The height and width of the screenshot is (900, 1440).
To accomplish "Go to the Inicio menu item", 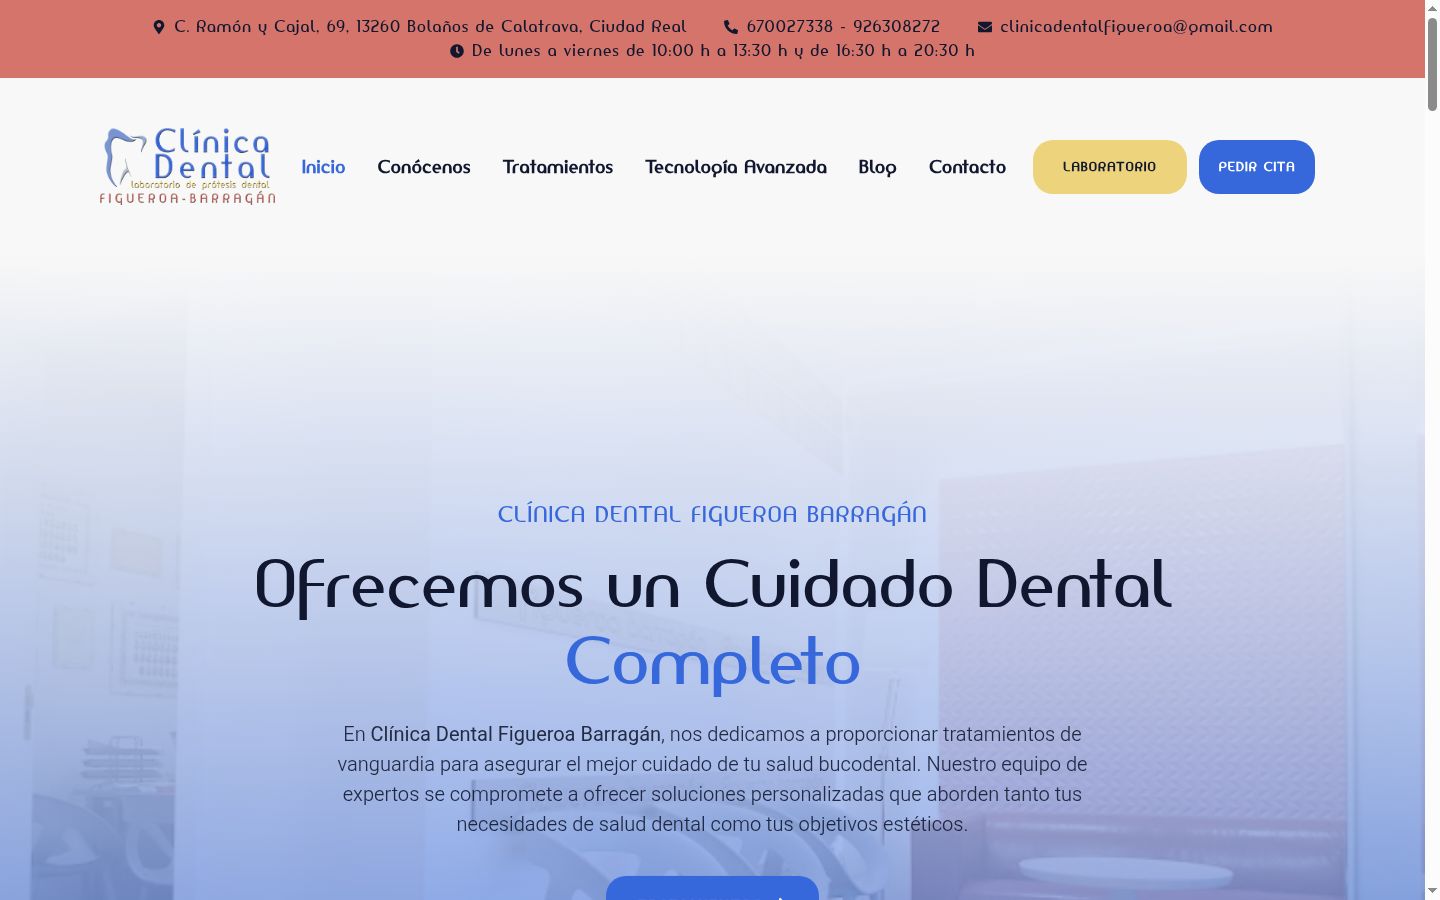I will [323, 167].
